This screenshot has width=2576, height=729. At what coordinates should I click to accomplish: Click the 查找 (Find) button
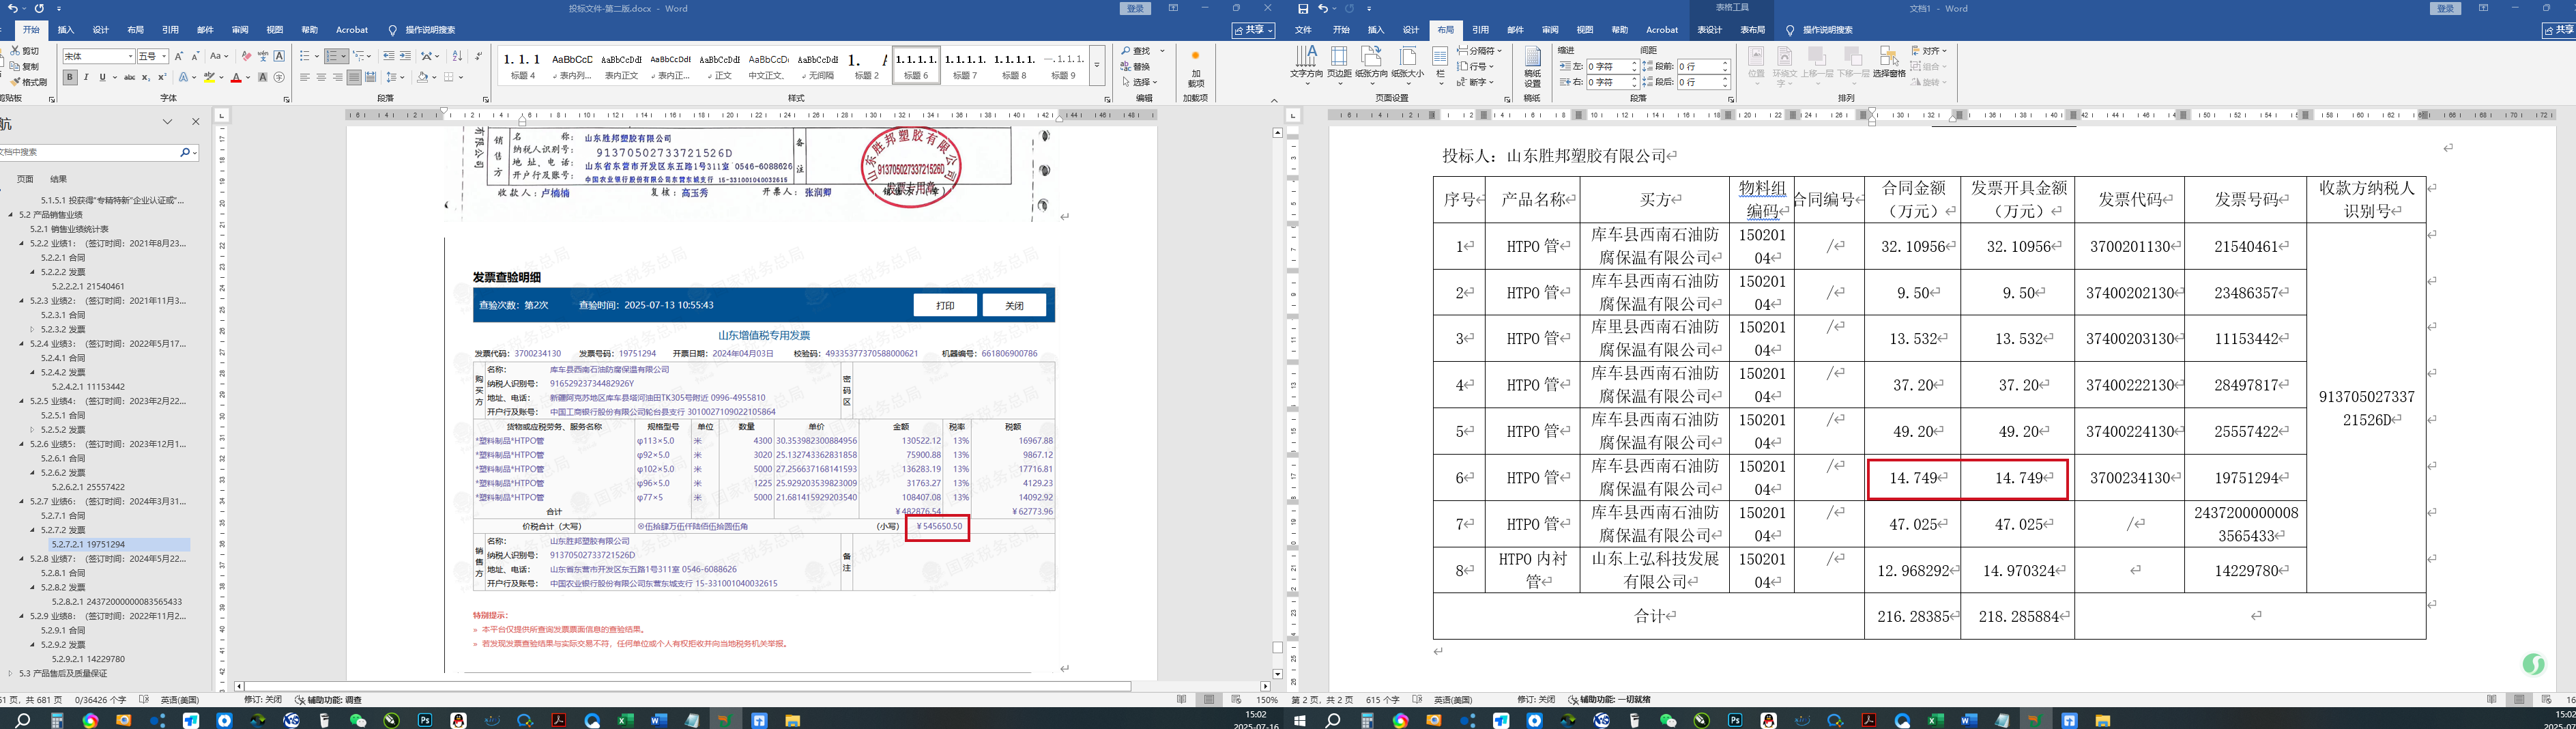pos(1137,51)
